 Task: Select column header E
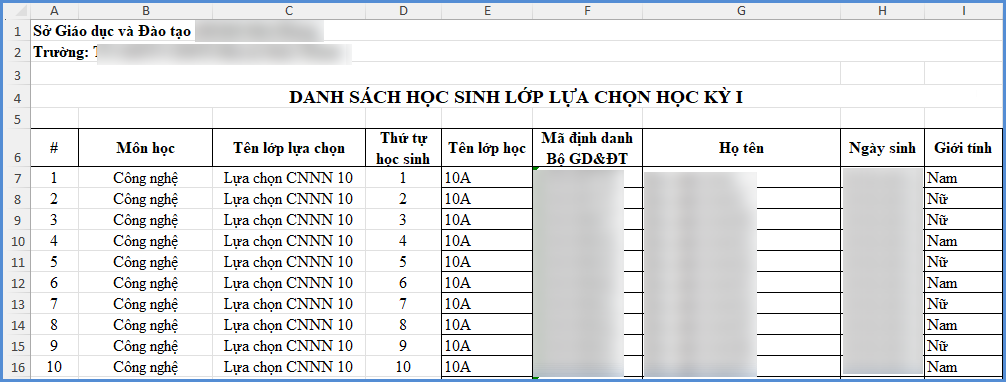pyautogui.click(x=487, y=10)
